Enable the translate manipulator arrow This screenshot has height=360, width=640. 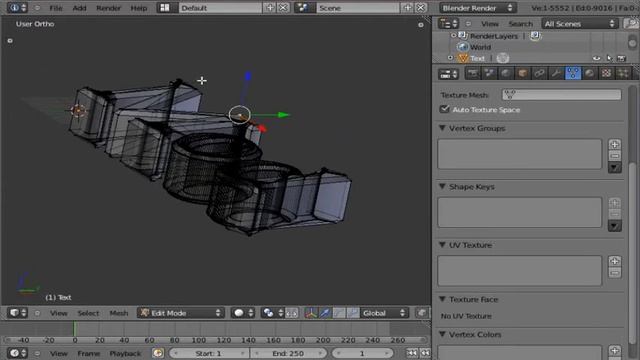tap(325, 313)
